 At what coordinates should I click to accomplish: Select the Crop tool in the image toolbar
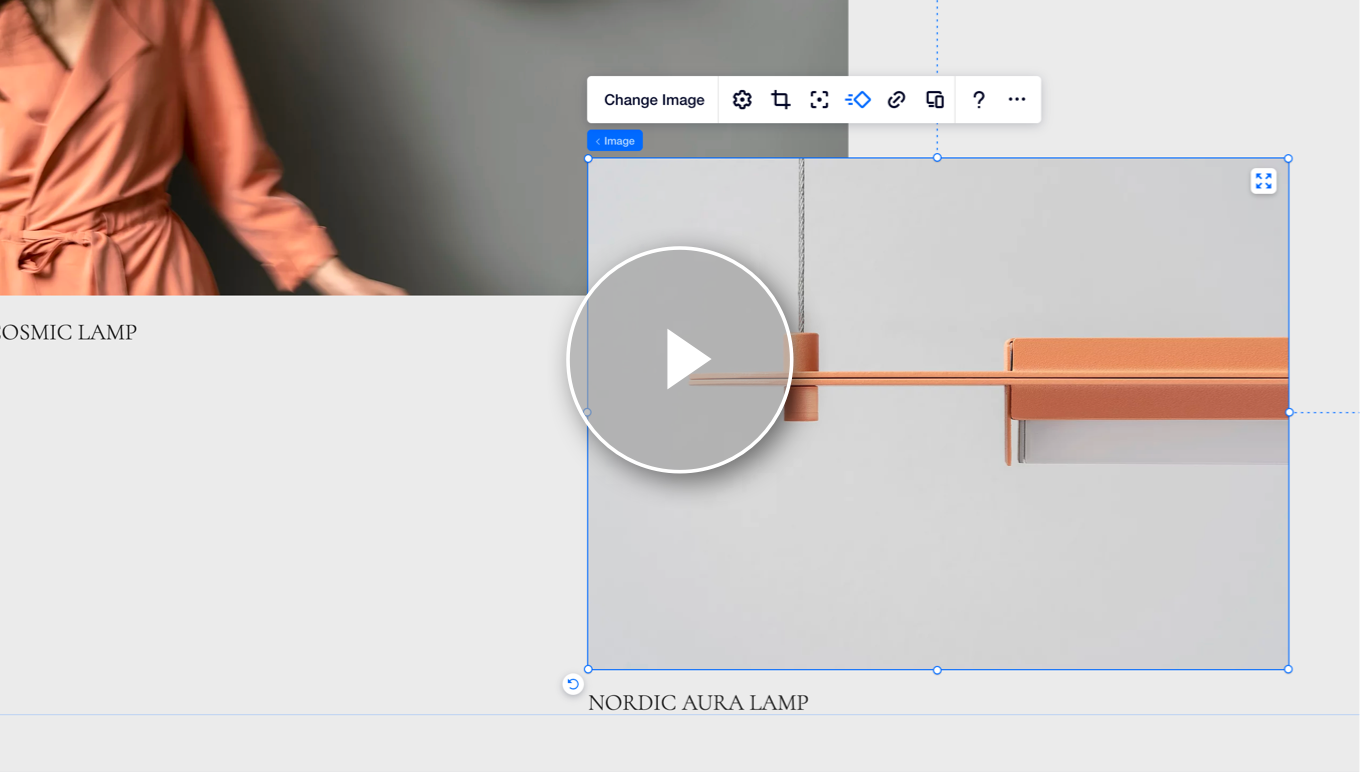781,100
